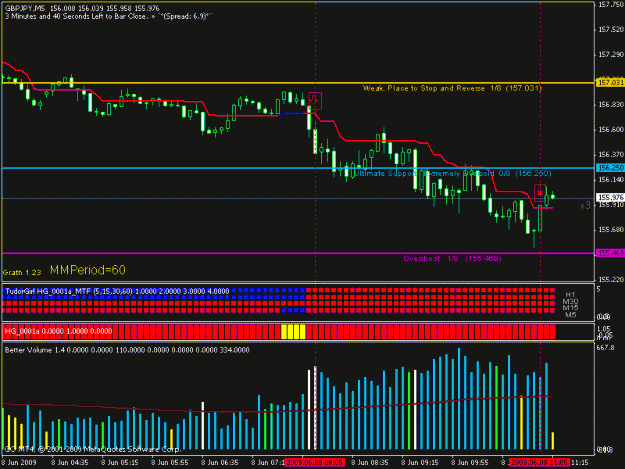Click the '8 Jun 05:15' time label
Image resolution: width=625 pixels, height=469 pixels.
[x=120, y=463]
